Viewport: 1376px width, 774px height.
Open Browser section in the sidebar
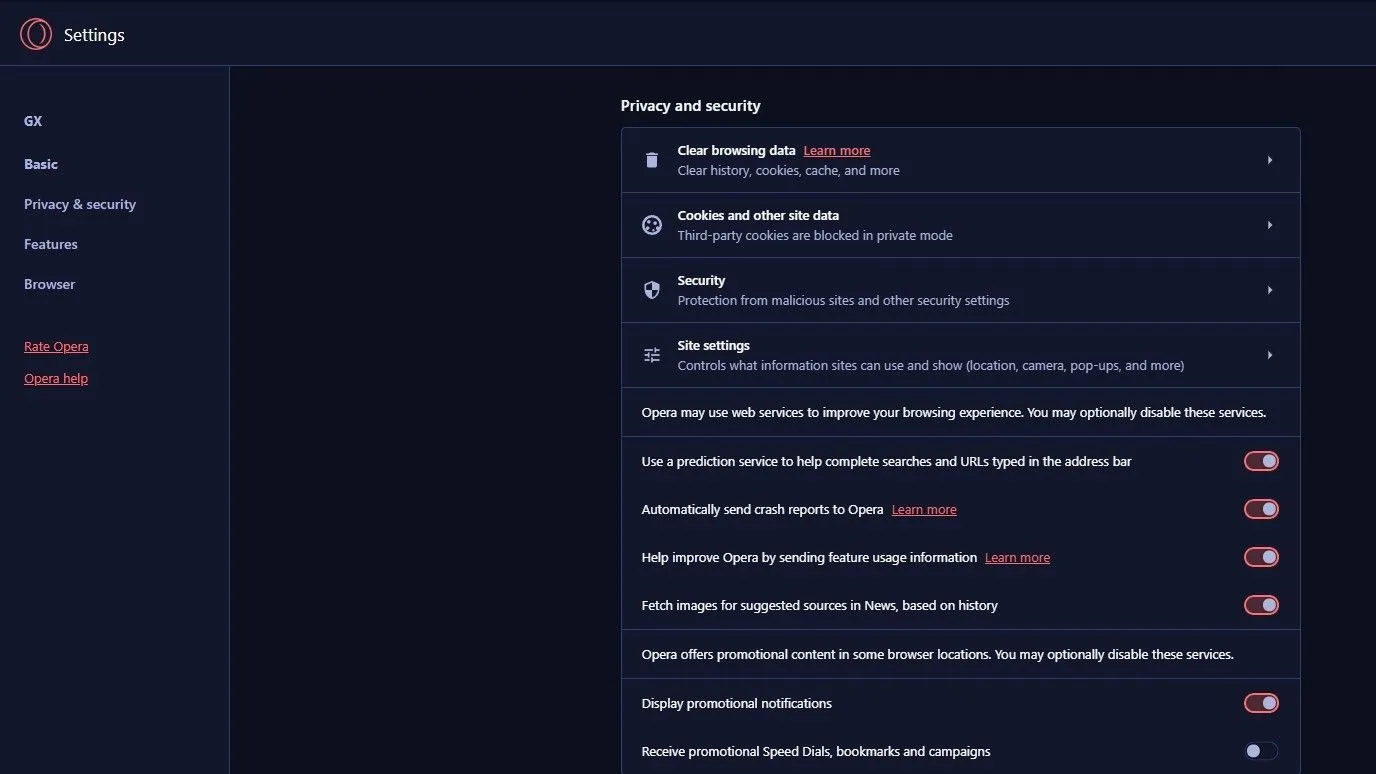click(x=50, y=284)
